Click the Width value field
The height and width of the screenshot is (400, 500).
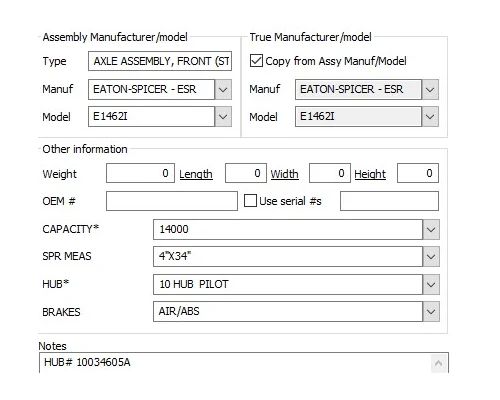330,173
